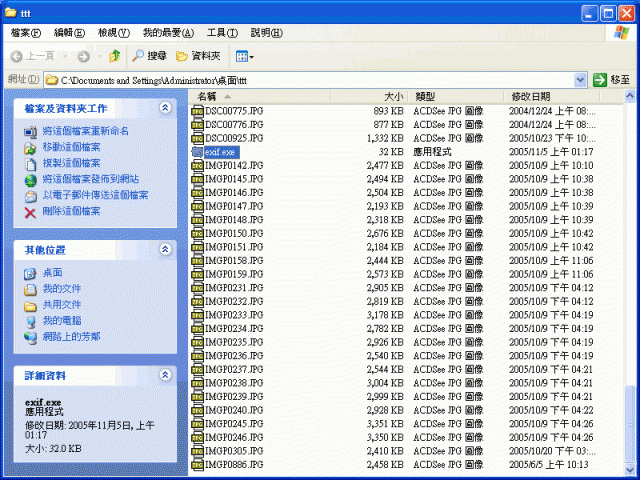Sort by 名稱 column header
Screen dimensions: 640x480
pyautogui.click(x=260, y=97)
